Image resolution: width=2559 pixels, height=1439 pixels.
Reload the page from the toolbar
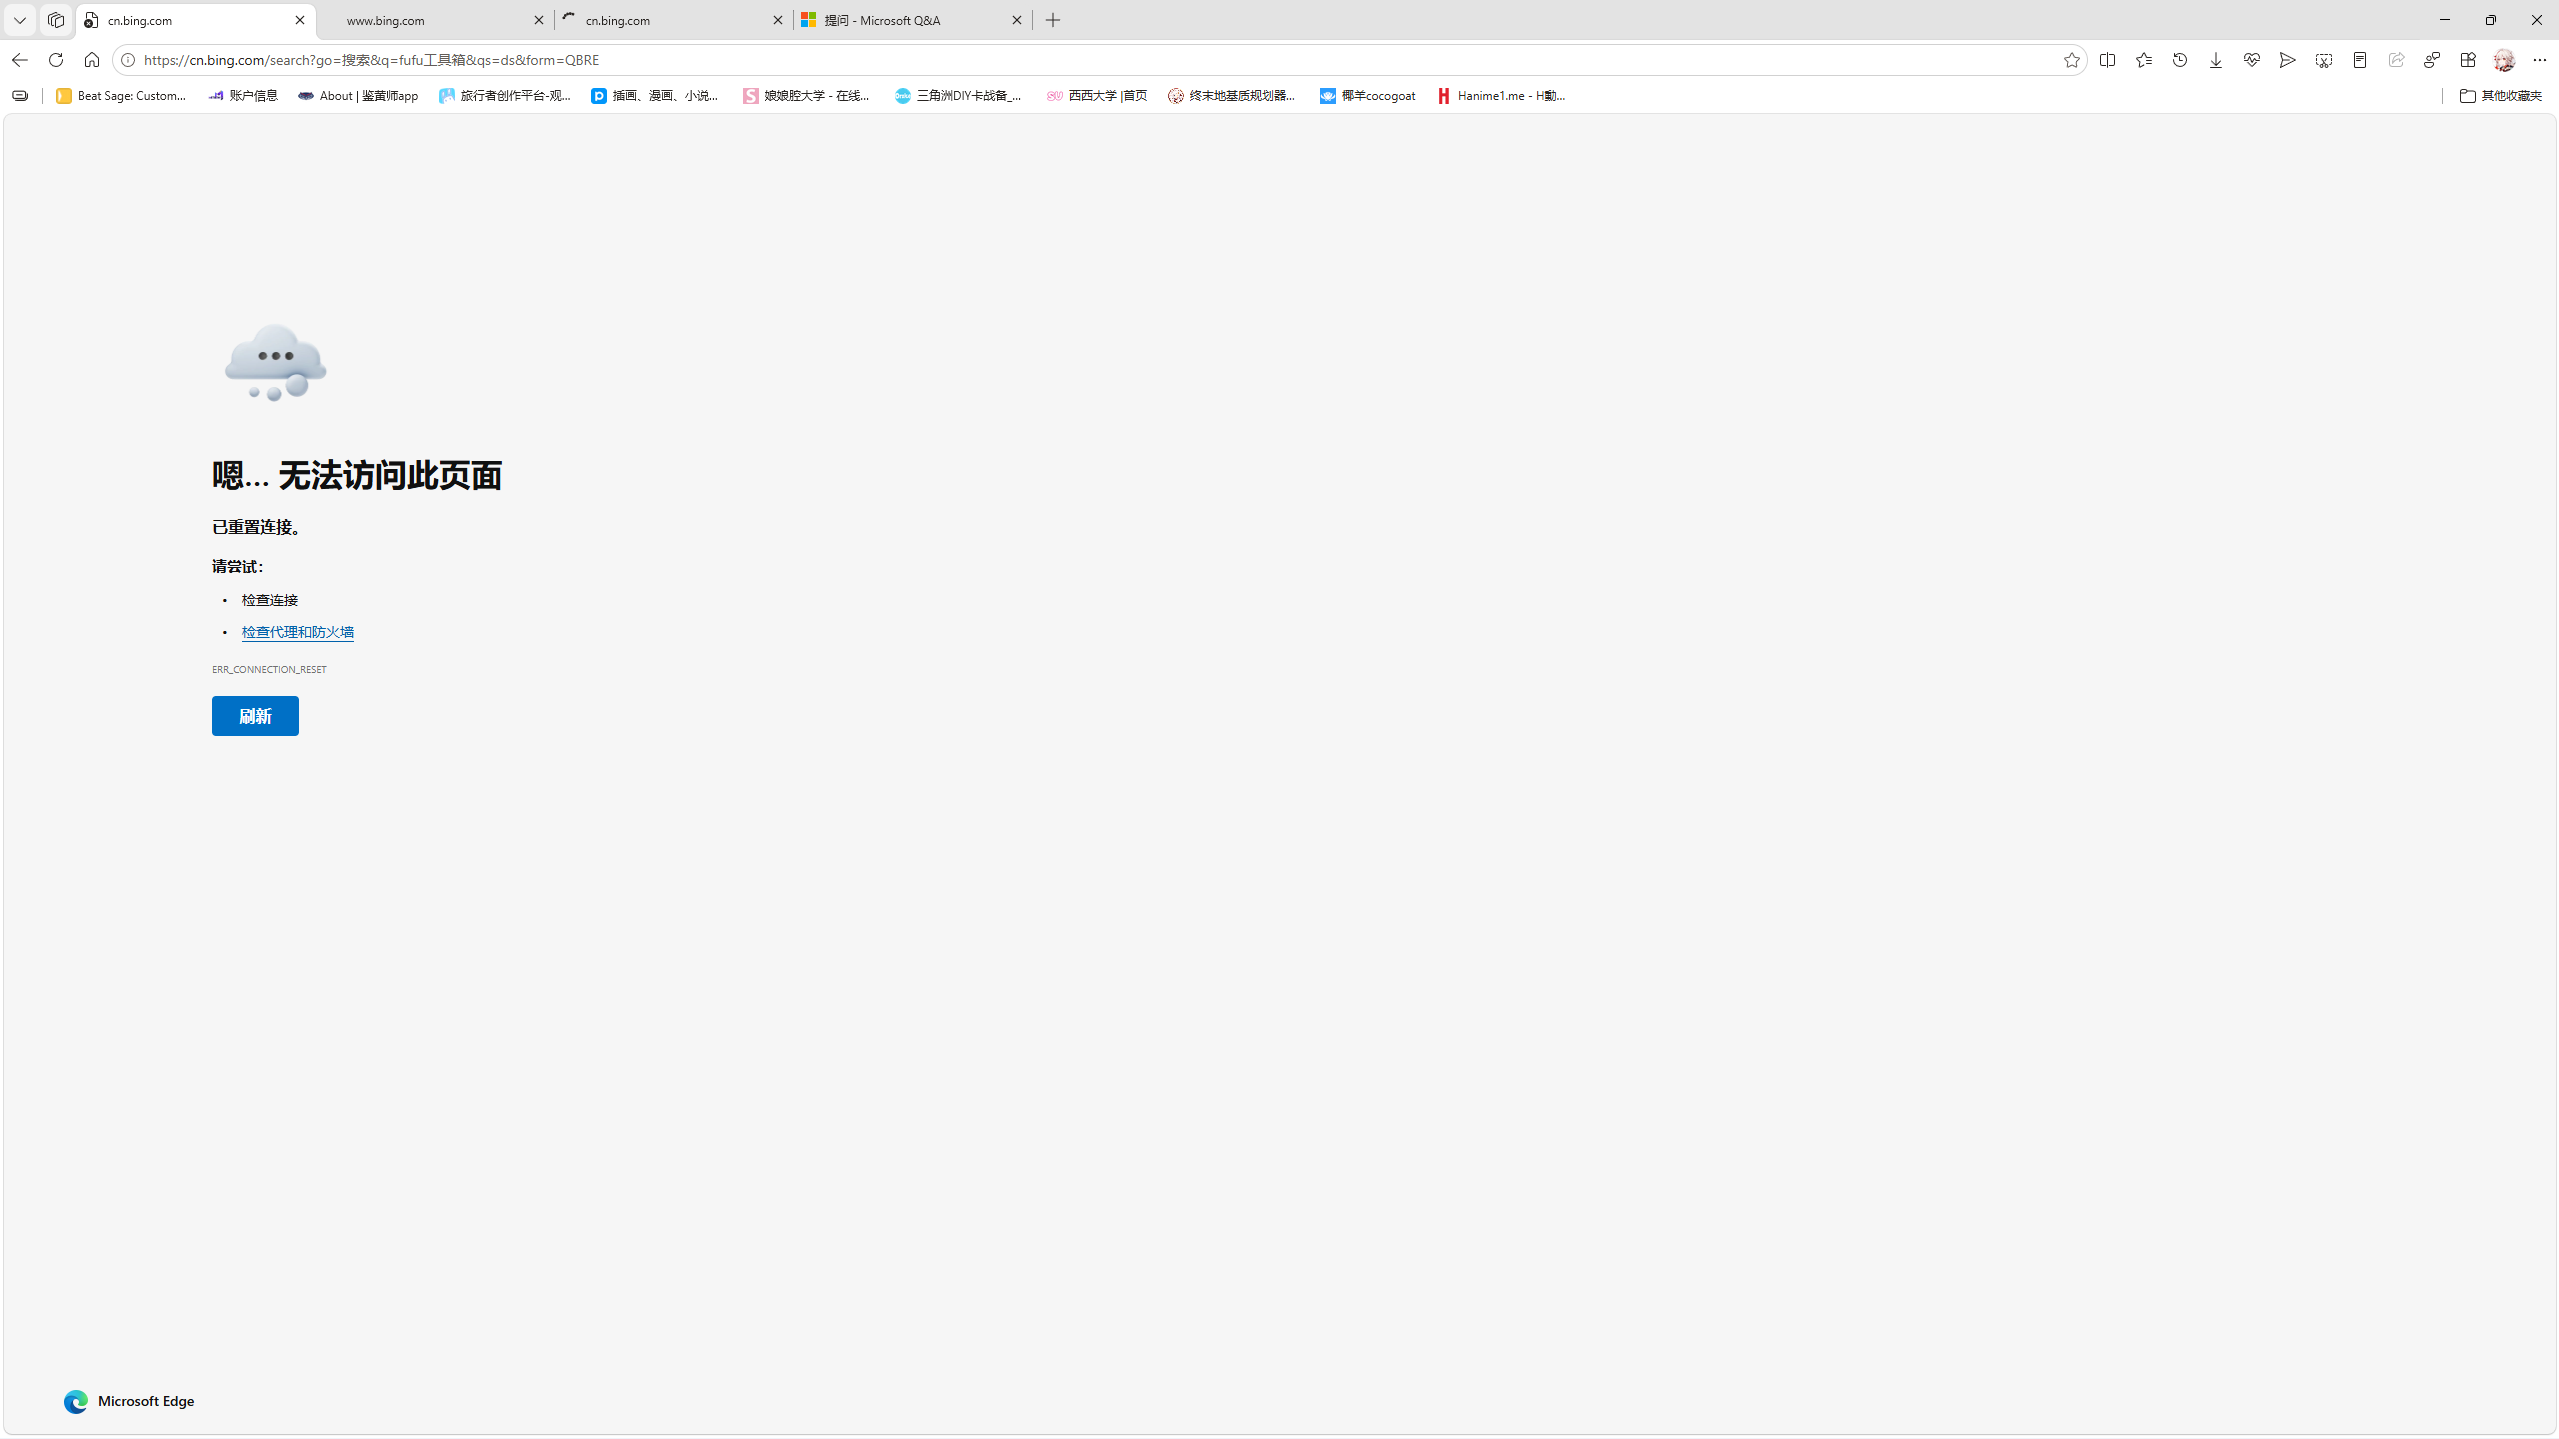click(x=56, y=60)
